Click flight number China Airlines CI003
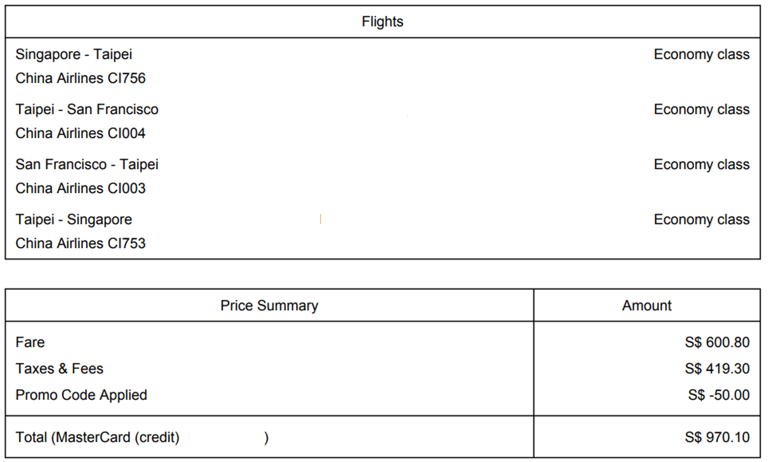 coord(81,187)
